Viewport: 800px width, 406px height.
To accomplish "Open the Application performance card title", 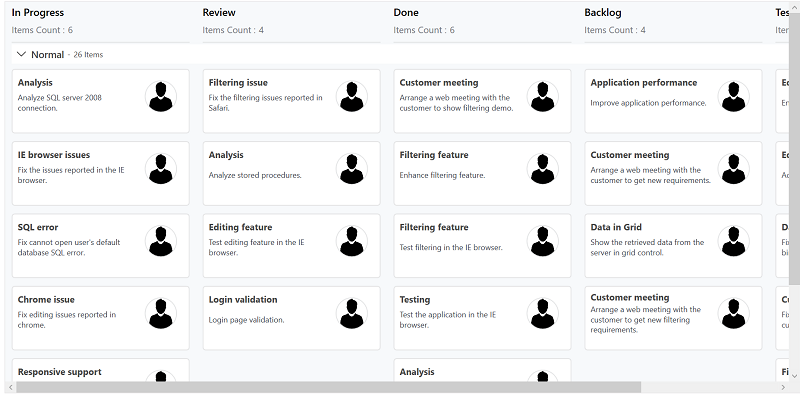I will pos(644,83).
